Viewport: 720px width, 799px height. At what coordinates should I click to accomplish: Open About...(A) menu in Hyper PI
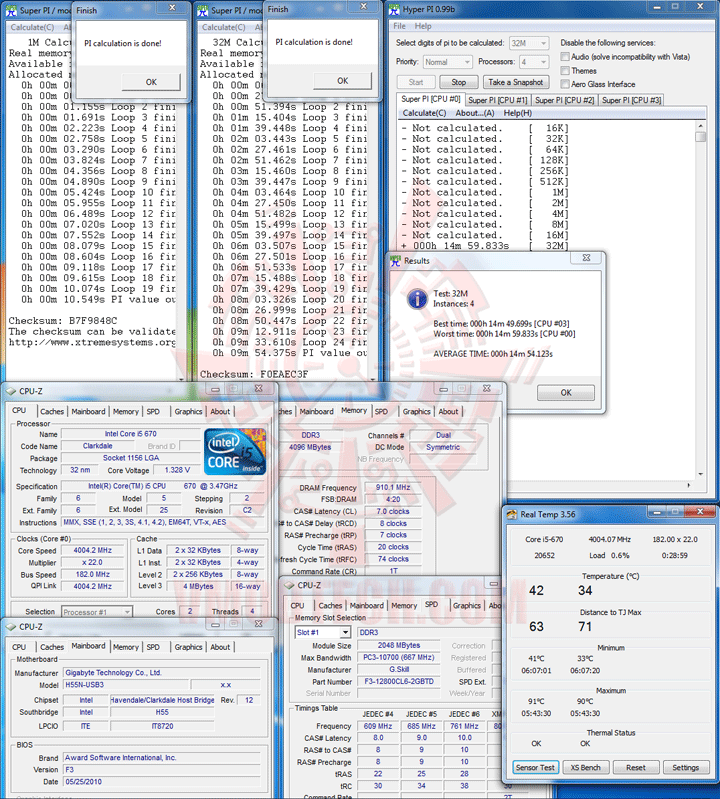tap(475, 113)
